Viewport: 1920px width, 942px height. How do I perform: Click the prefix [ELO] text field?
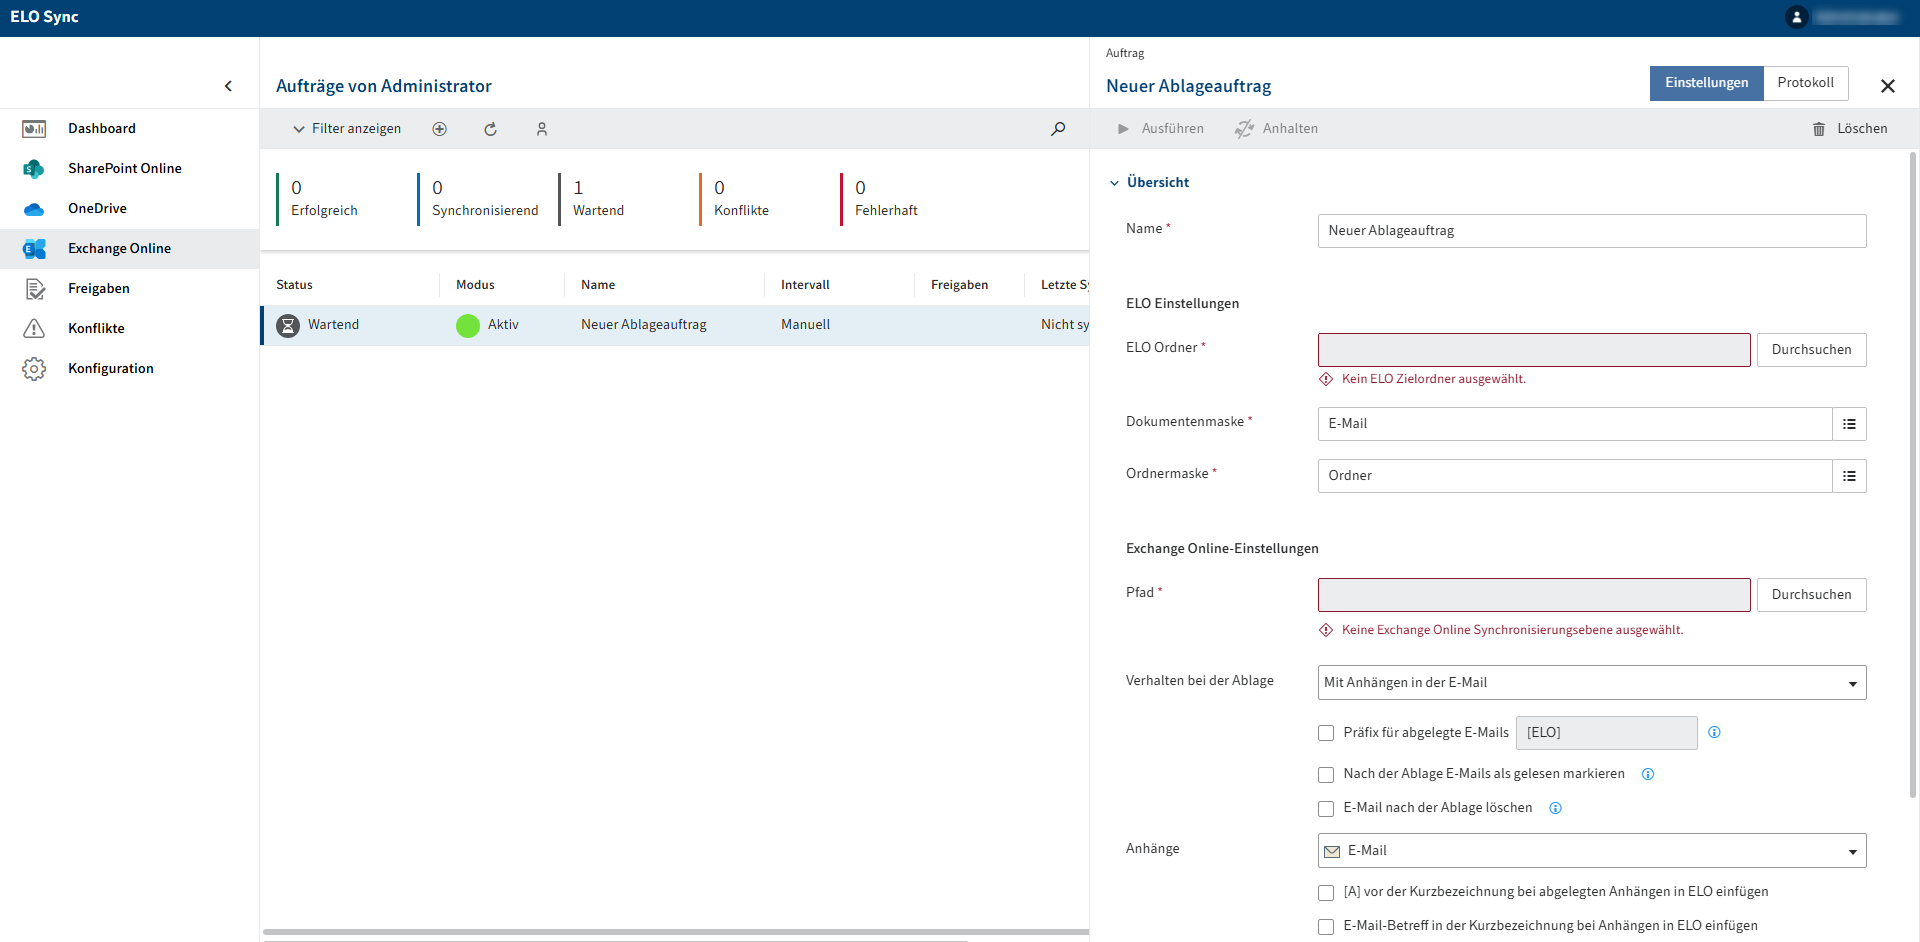point(1606,733)
